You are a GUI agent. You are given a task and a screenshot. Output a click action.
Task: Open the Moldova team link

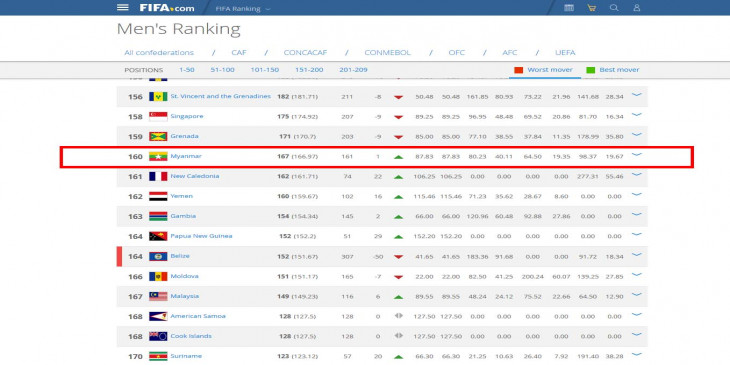pos(184,276)
